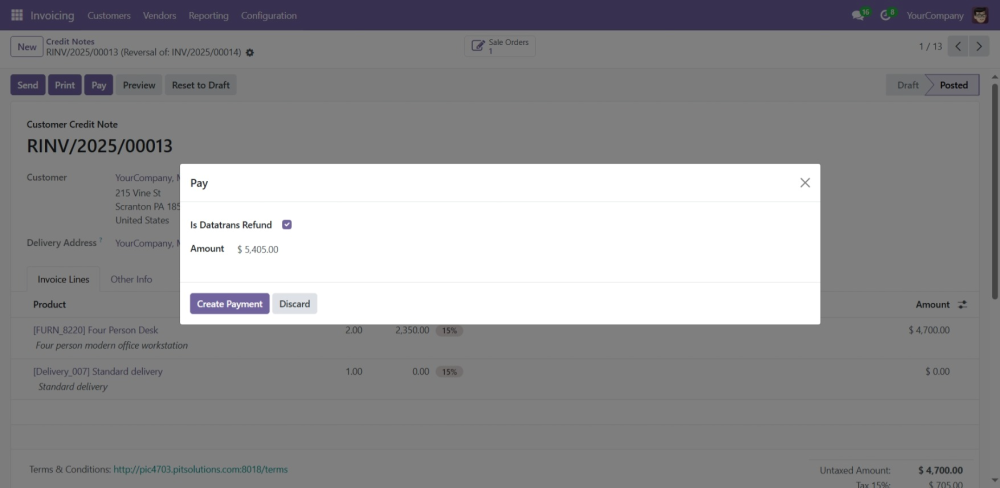Open the messages chat icon

pos(858,15)
